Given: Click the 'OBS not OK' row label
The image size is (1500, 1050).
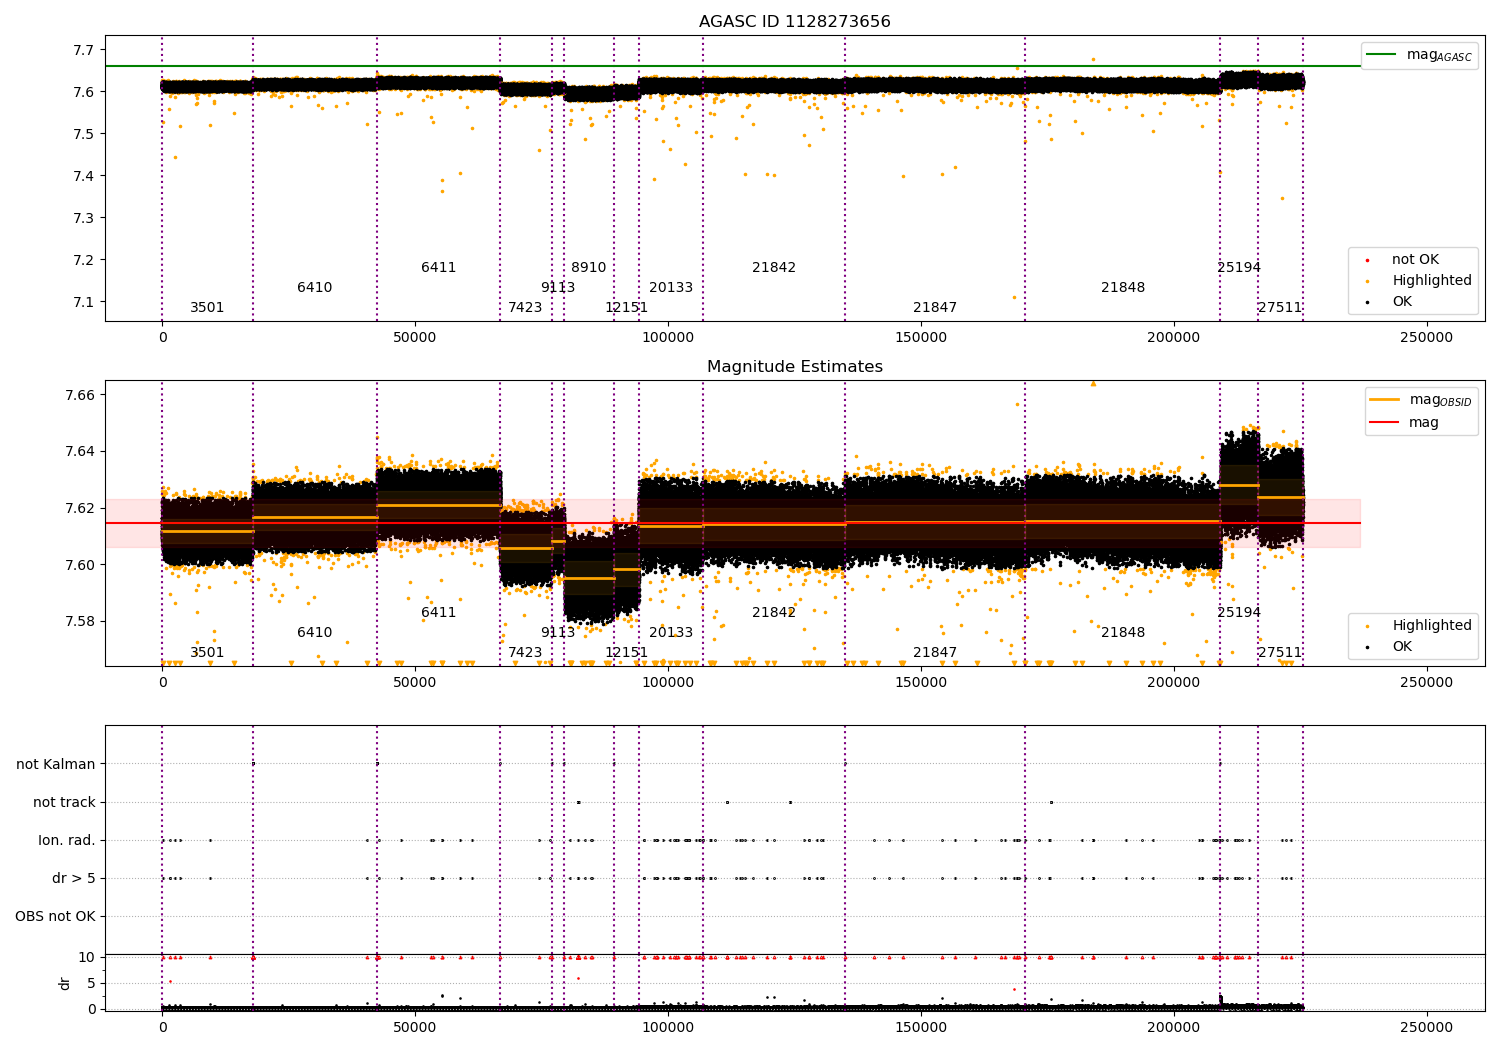Looking at the screenshot, I should [55, 916].
